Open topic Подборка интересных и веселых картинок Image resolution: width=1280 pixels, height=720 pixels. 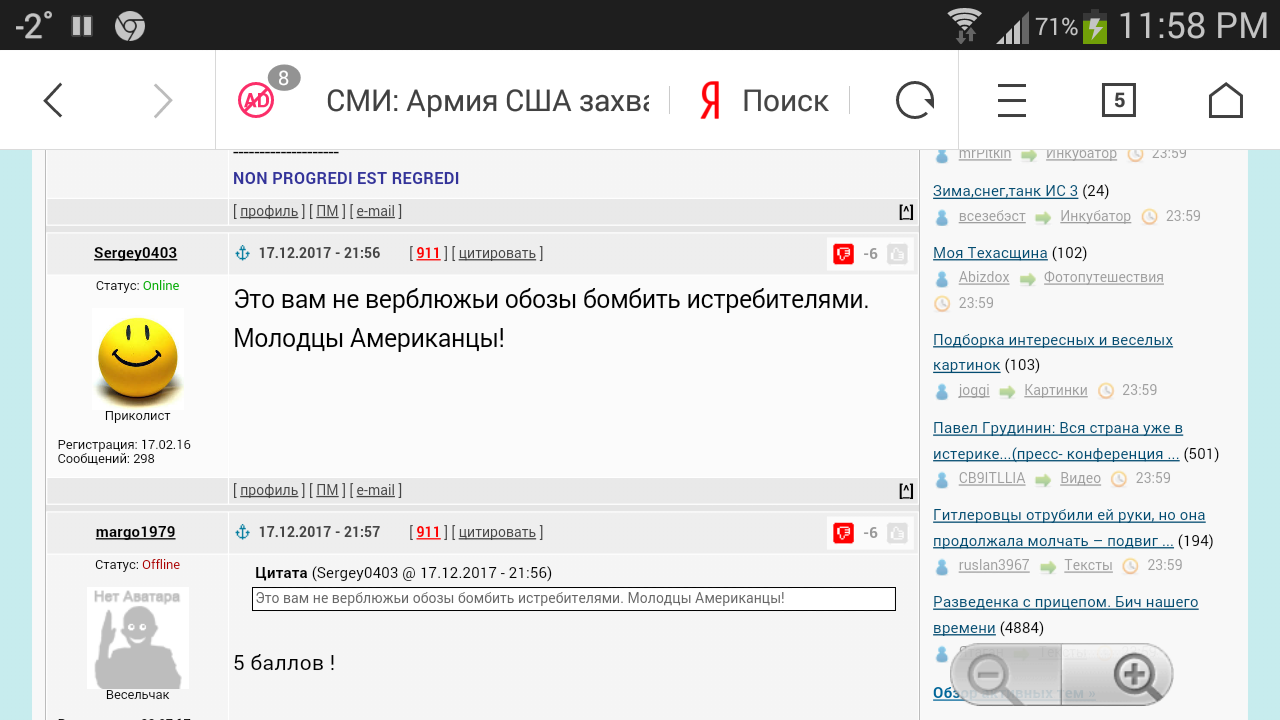1053,352
